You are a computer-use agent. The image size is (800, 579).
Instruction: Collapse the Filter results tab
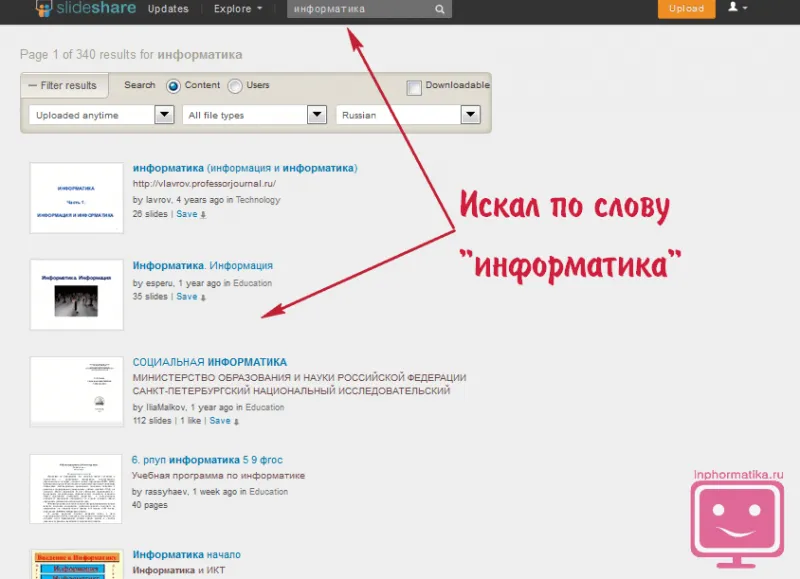point(64,85)
